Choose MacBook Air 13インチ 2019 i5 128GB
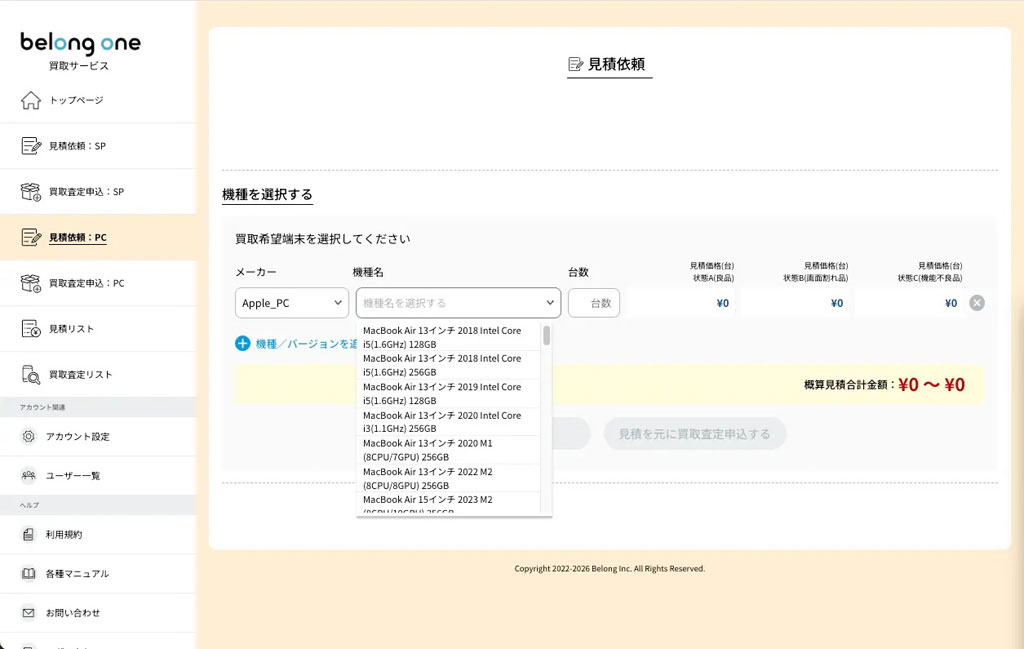 [448, 394]
